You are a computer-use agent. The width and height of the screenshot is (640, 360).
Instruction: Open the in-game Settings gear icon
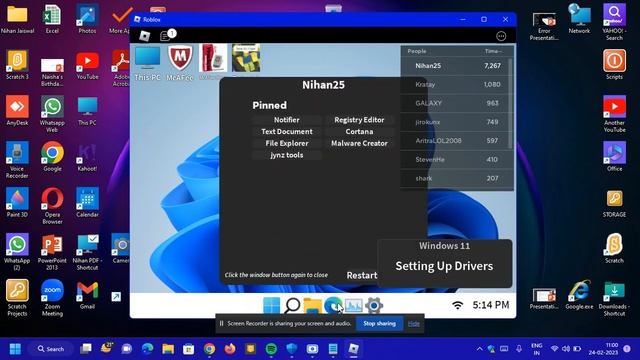coord(373,305)
